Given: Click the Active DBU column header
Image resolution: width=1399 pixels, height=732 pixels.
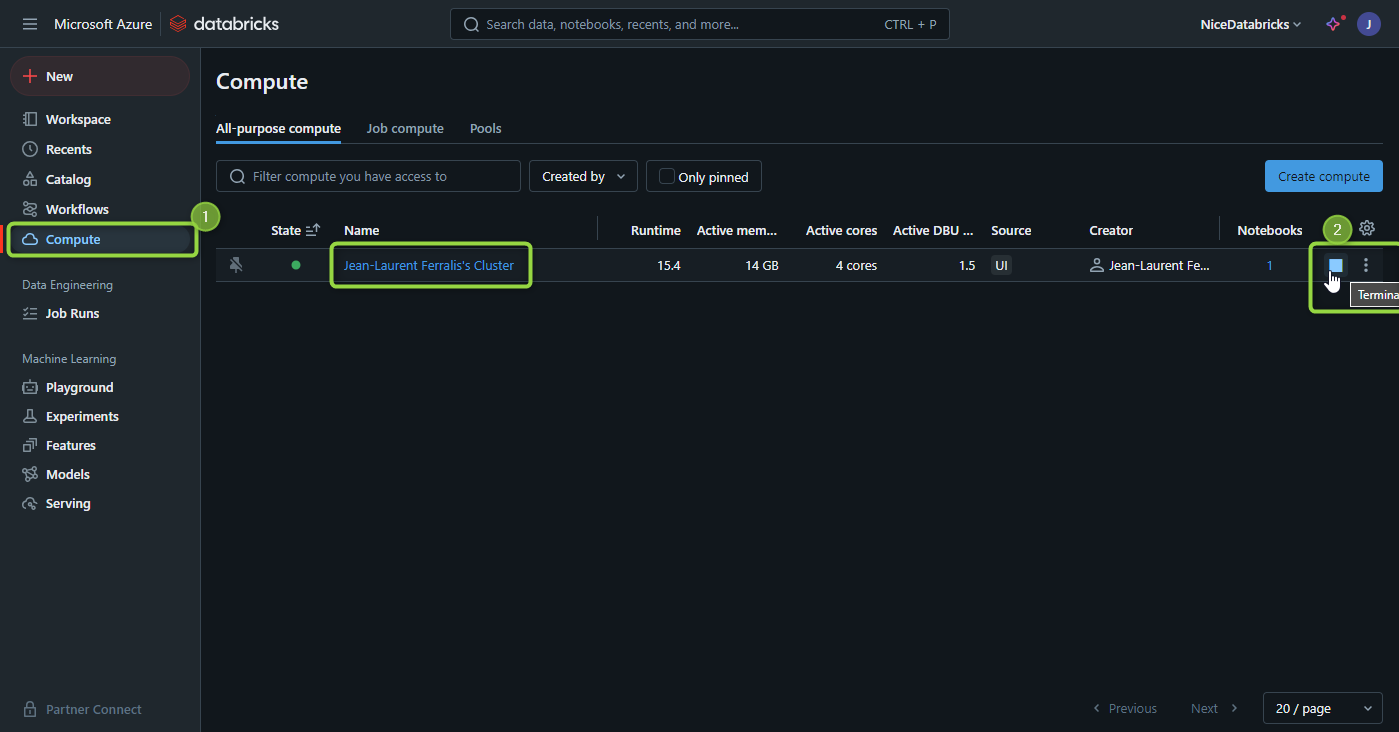Looking at the screenshot, I should [933, 230].
